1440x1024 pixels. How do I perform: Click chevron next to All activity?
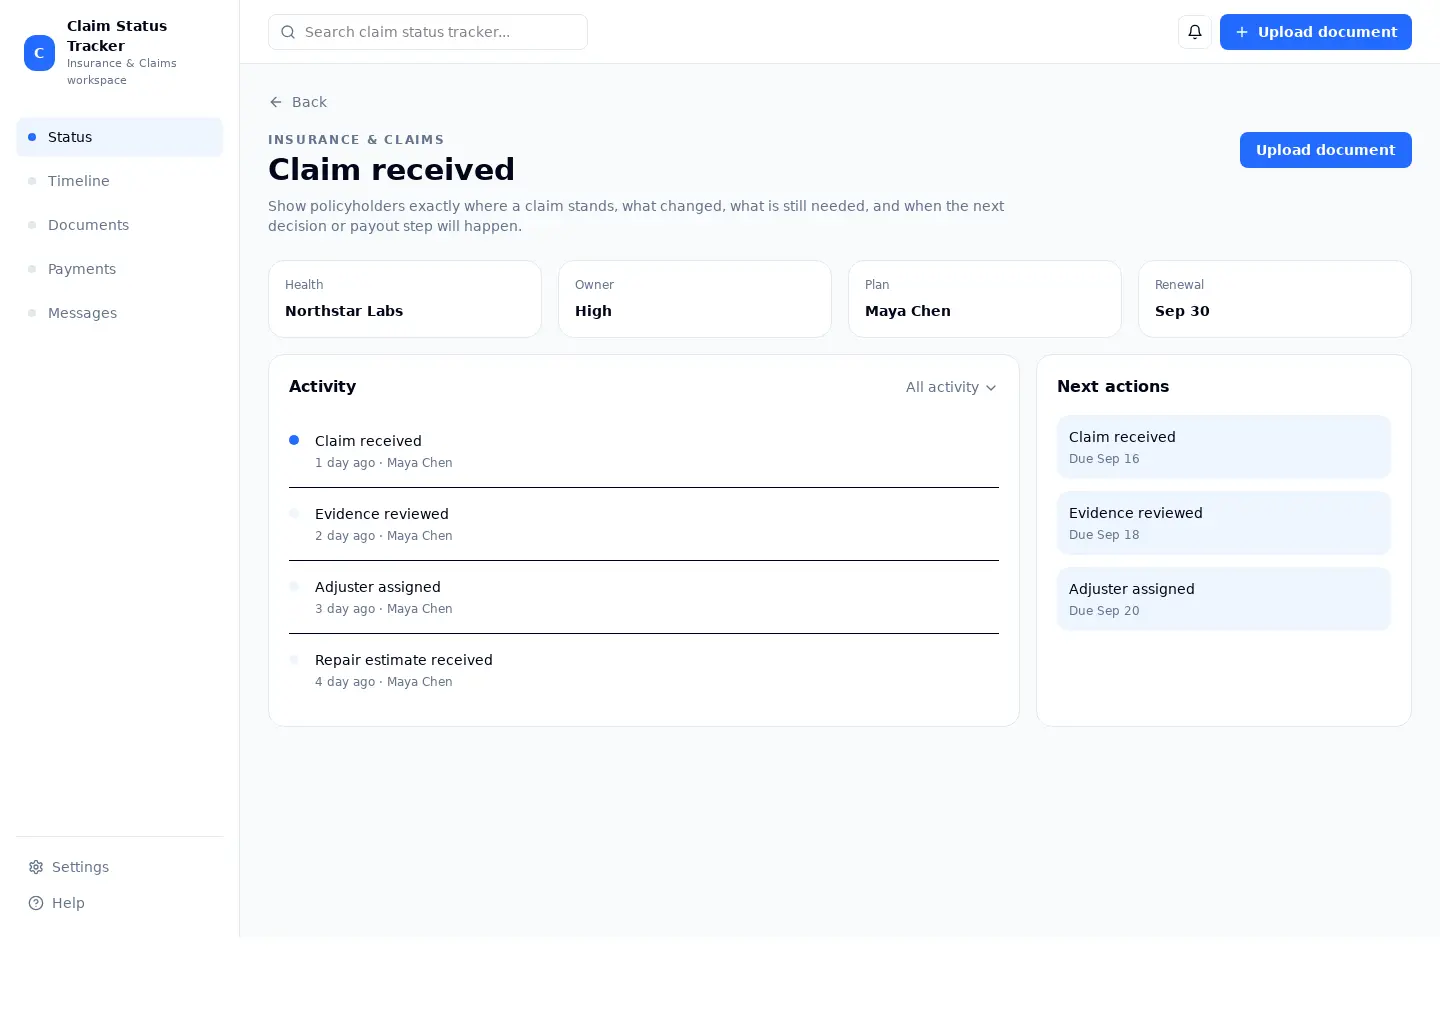(991, 388)
